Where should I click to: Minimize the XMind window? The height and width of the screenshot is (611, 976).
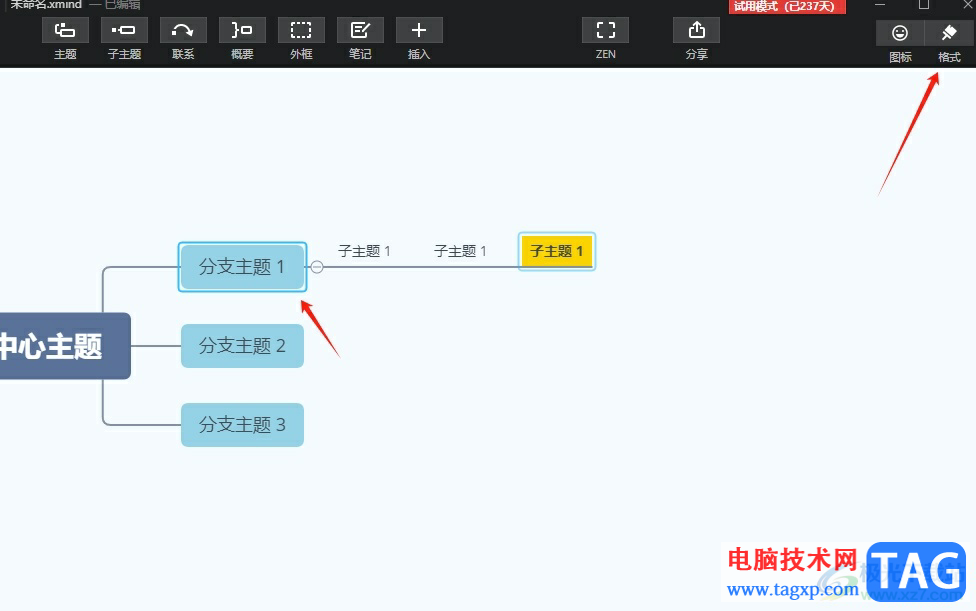point(880,5)
